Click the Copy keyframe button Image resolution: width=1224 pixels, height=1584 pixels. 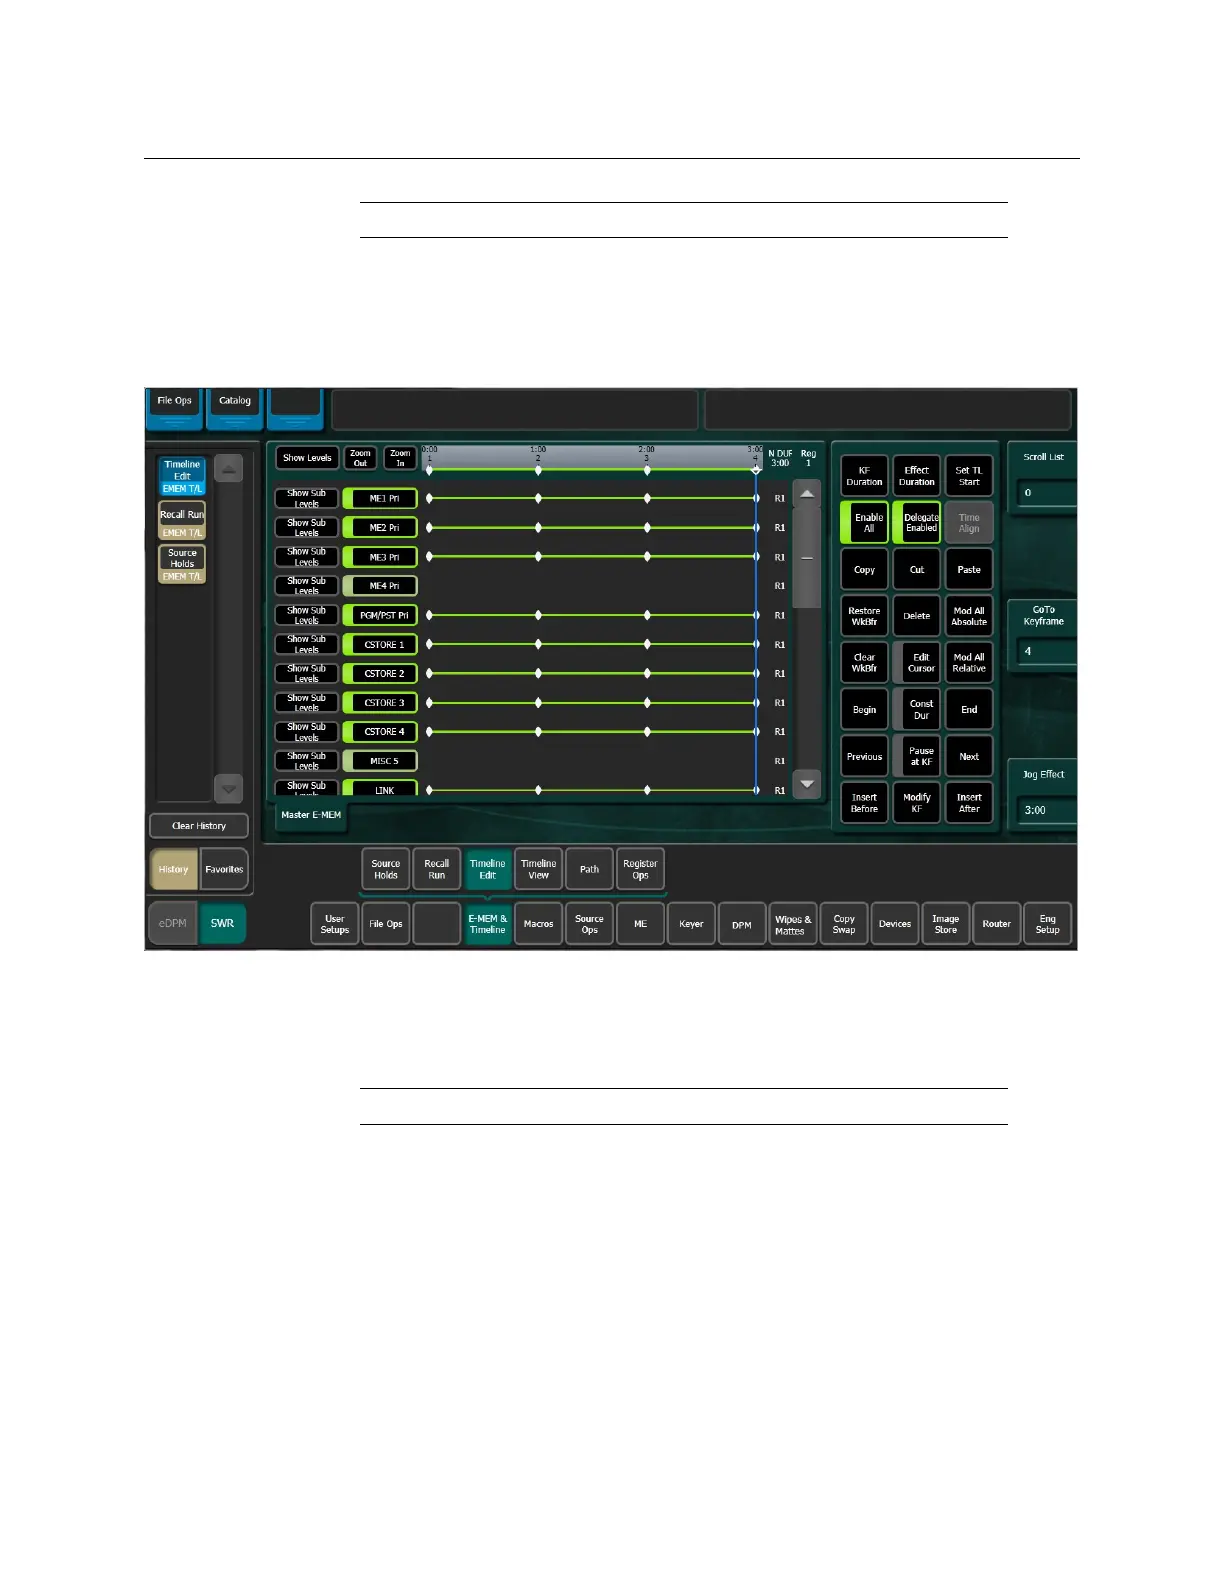864,570
